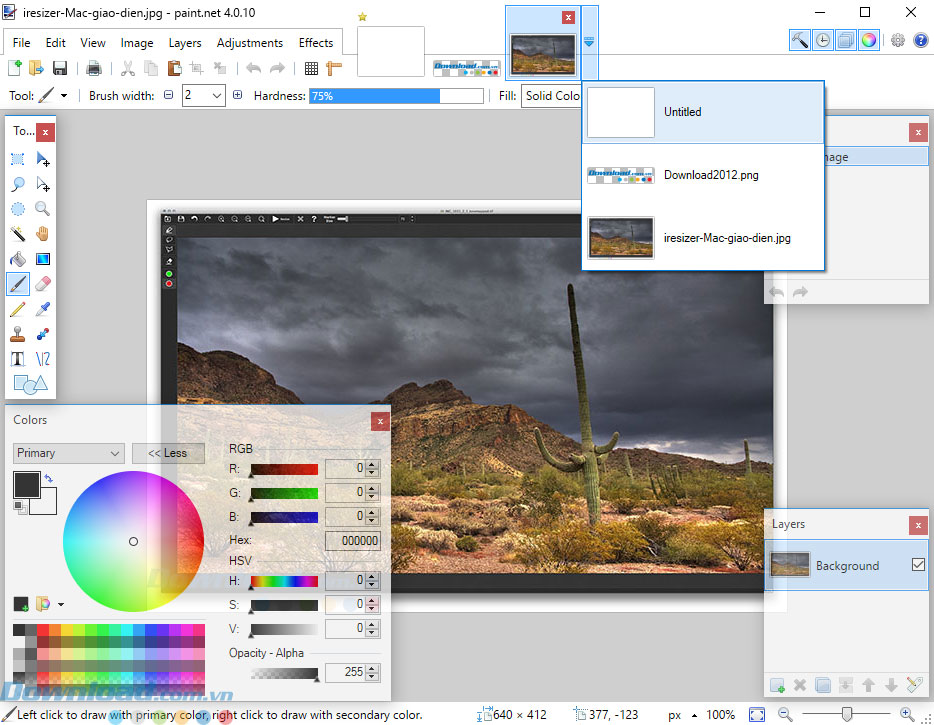934x725 pixels.
Task: Click the Hex color input field
Action: click(353, 541)
